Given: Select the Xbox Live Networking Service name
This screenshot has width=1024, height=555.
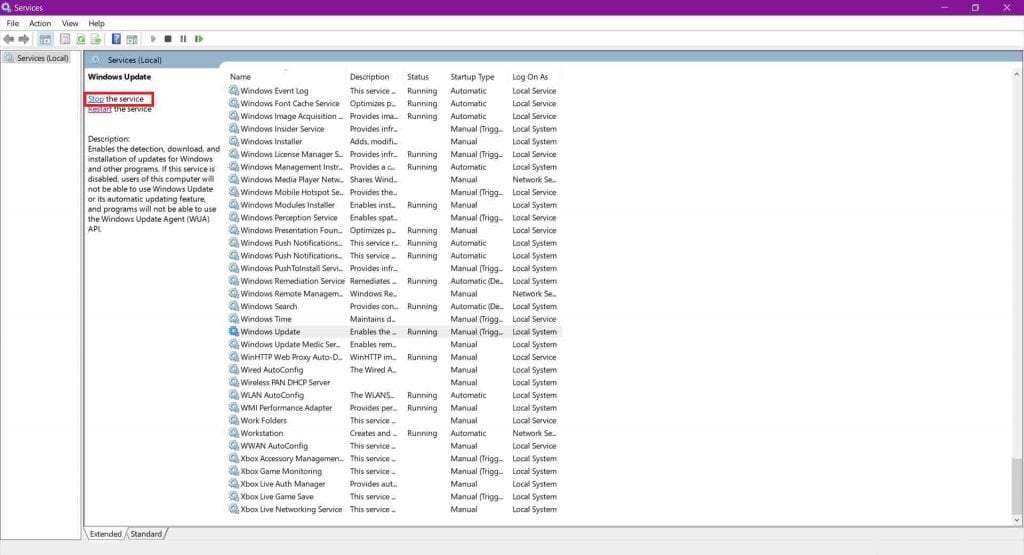Looking at the screenshot, I should [x=291, y=510].
